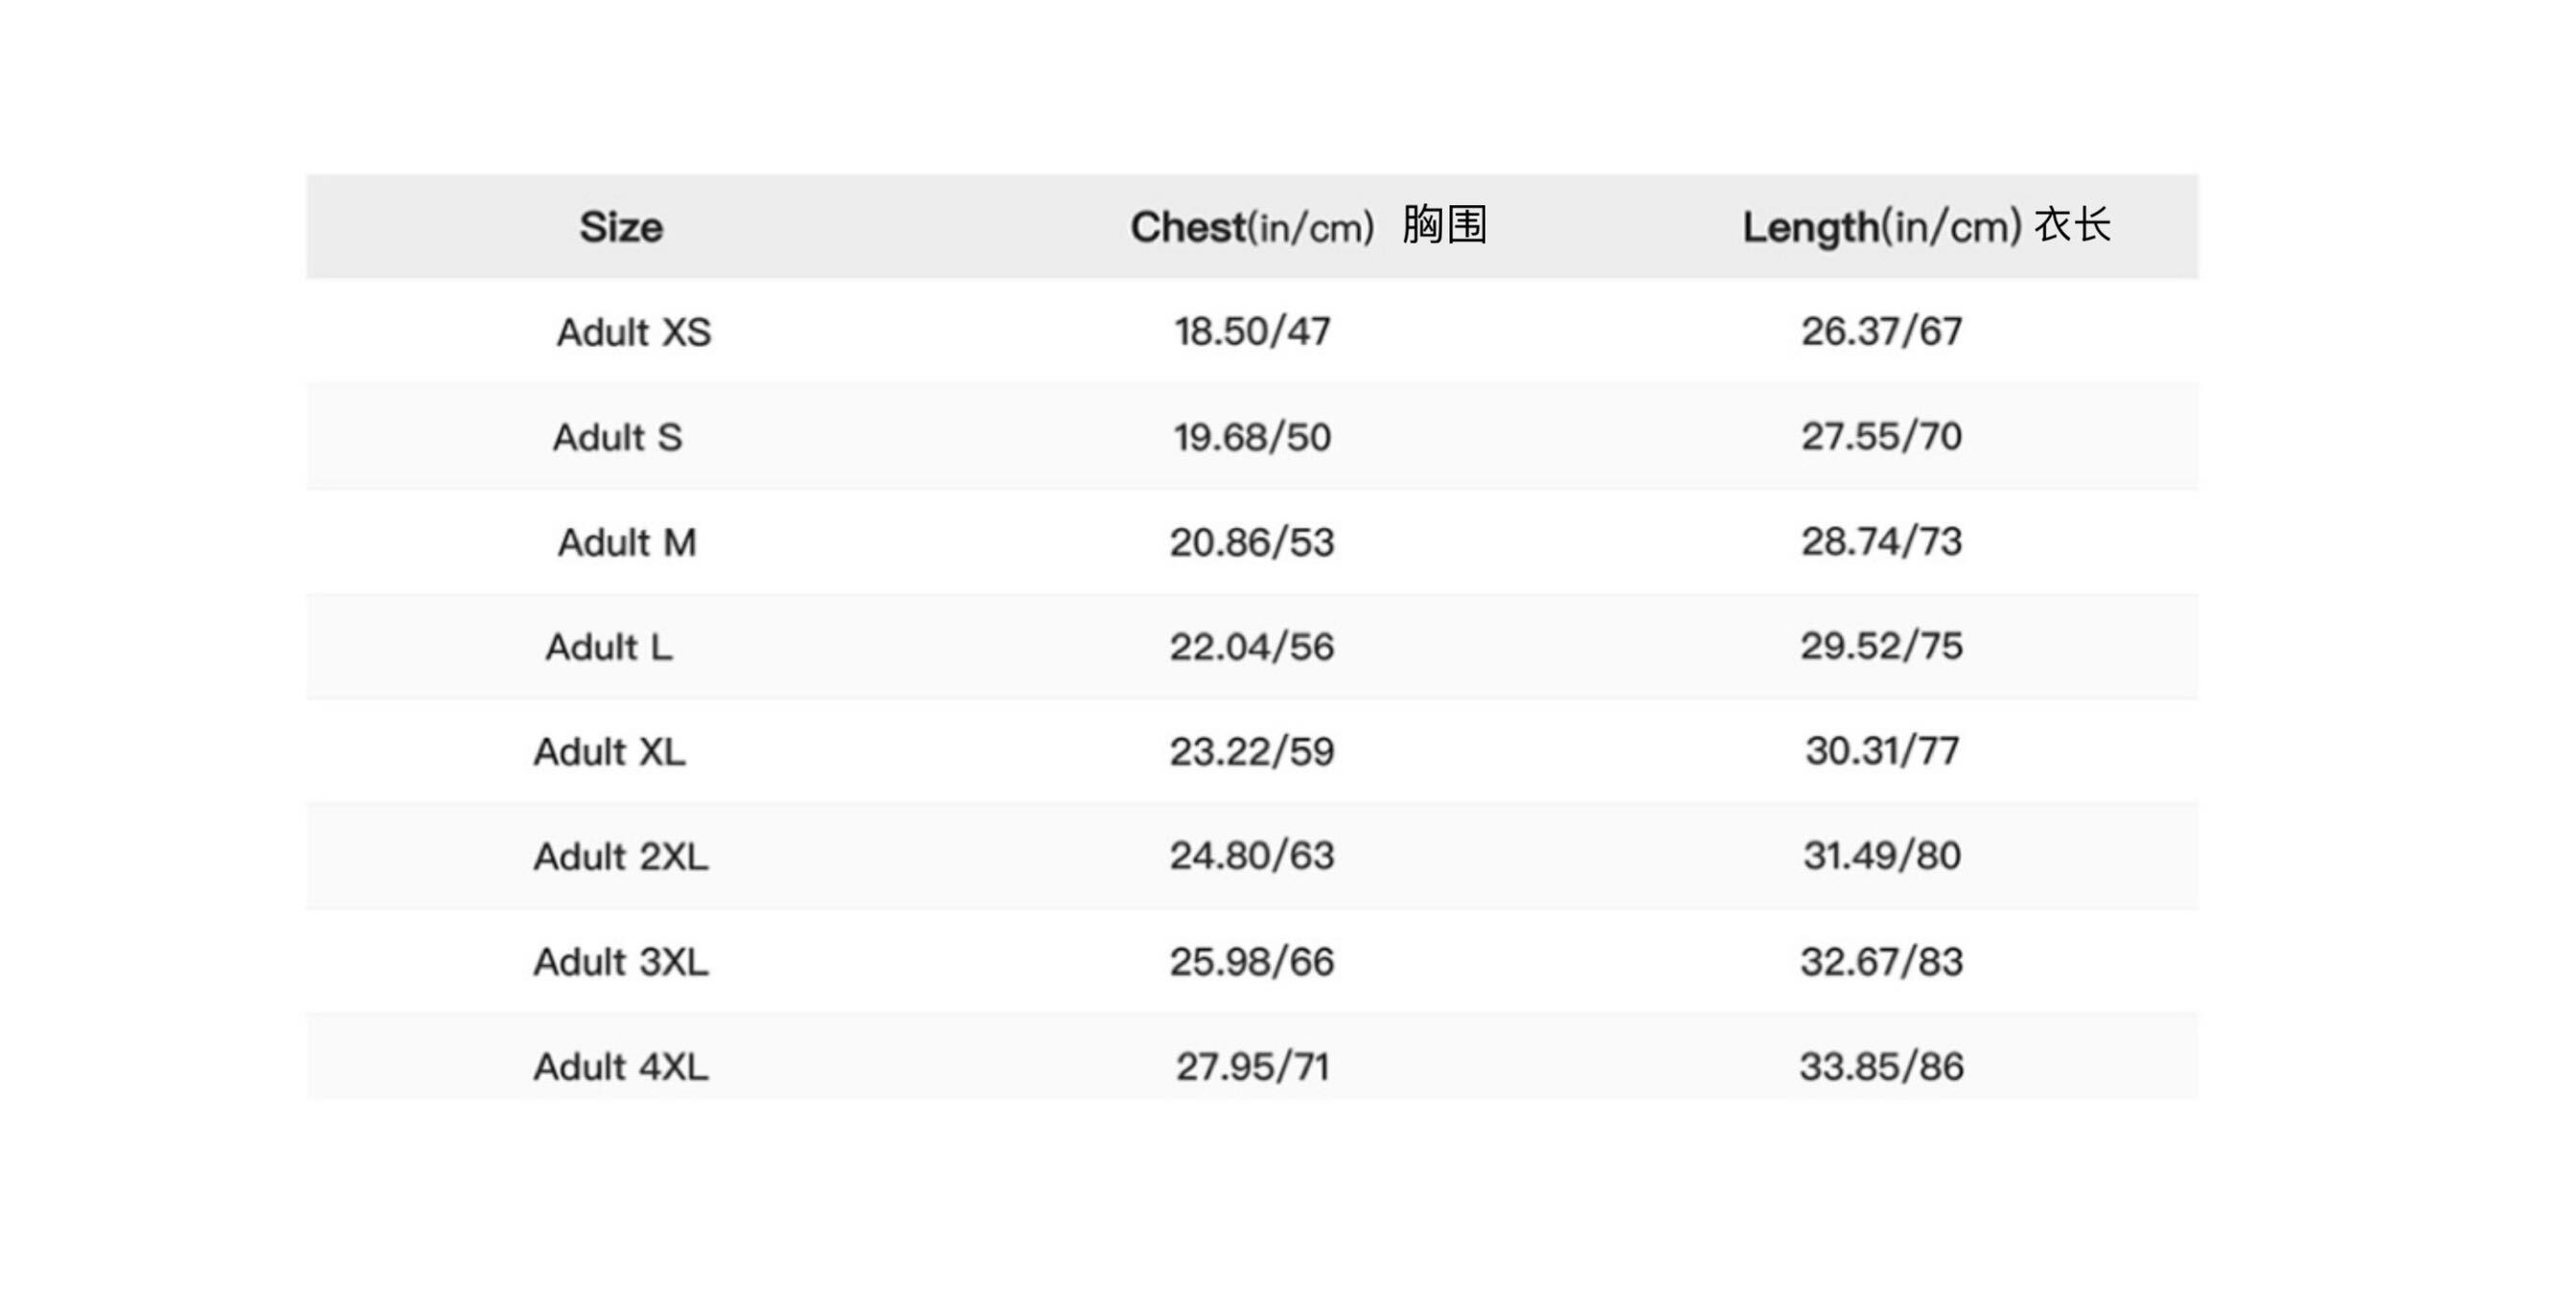Click chest measurement 27.95/71
2576x1307 pixels.
[1252, 1067]
